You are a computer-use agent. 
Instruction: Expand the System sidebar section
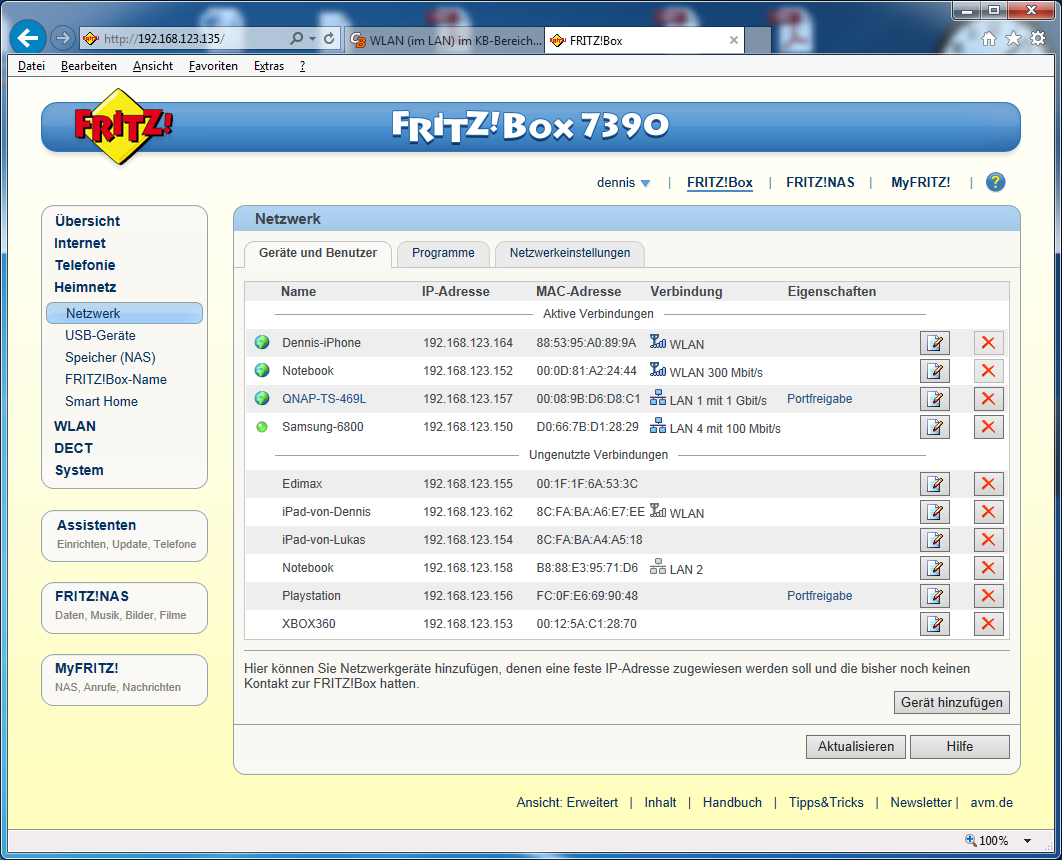[79, 471]
